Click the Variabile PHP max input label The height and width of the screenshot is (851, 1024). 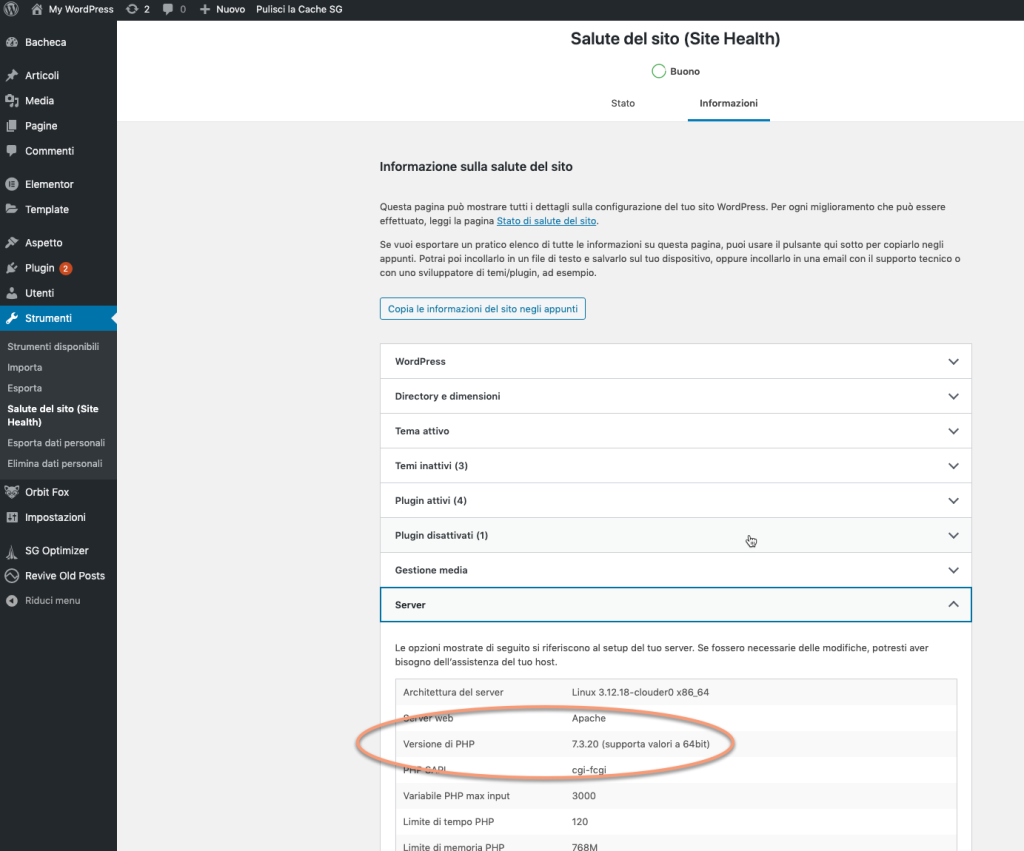pyautogui.click(x=456, y=796)
